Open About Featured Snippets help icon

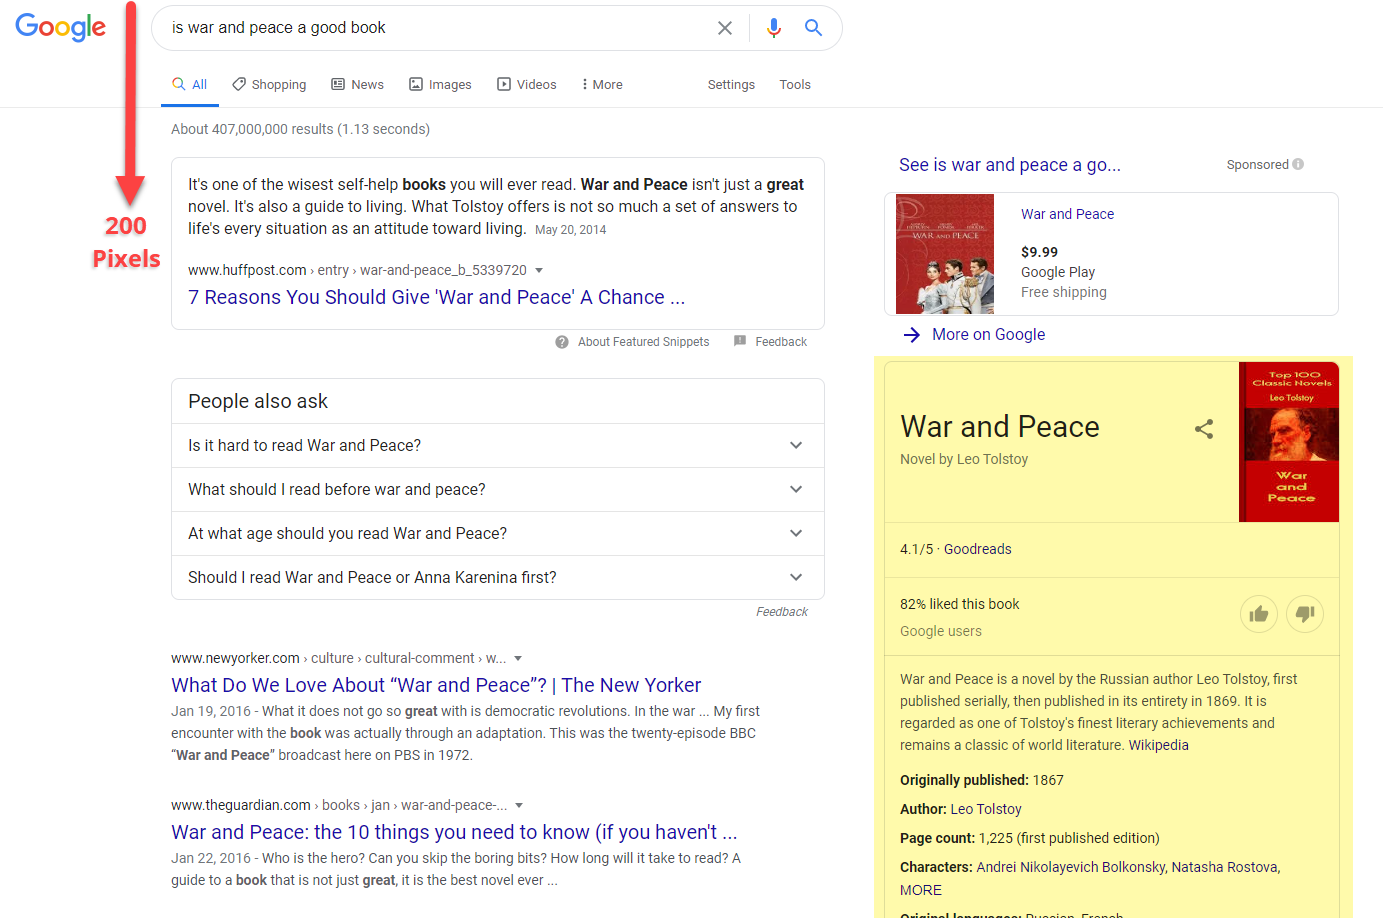click(562, 342)
